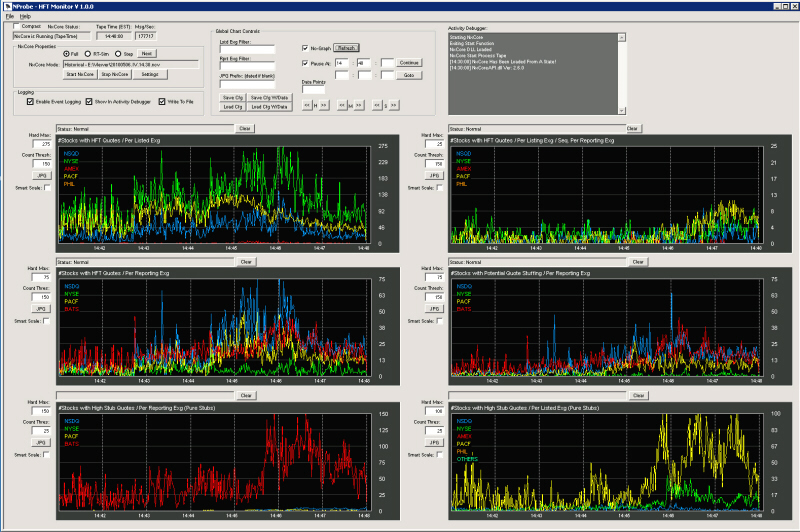Focus the Rprt Exg Filter field
800x532 pixels.
pos(247,66)
